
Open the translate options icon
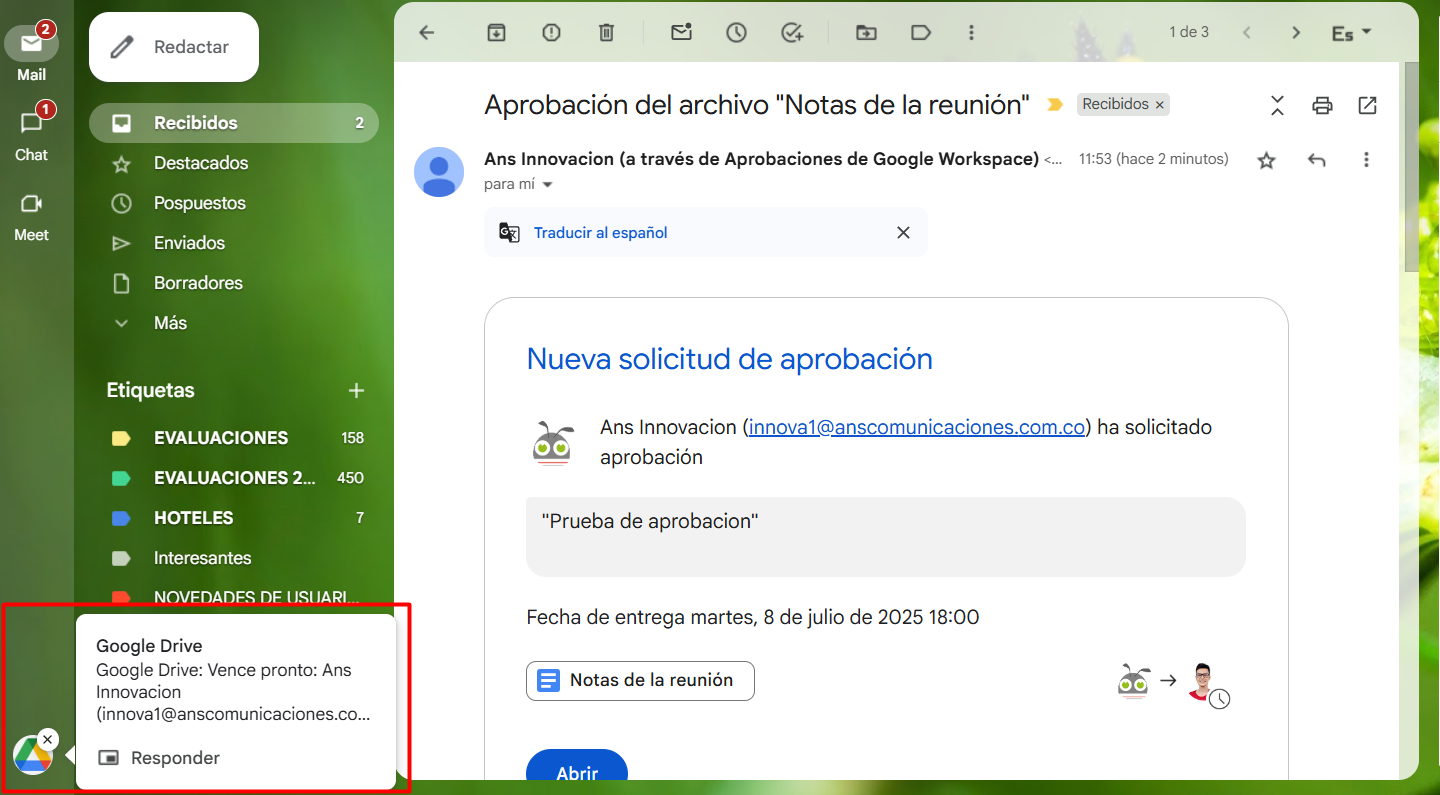[x=509, y=233]
